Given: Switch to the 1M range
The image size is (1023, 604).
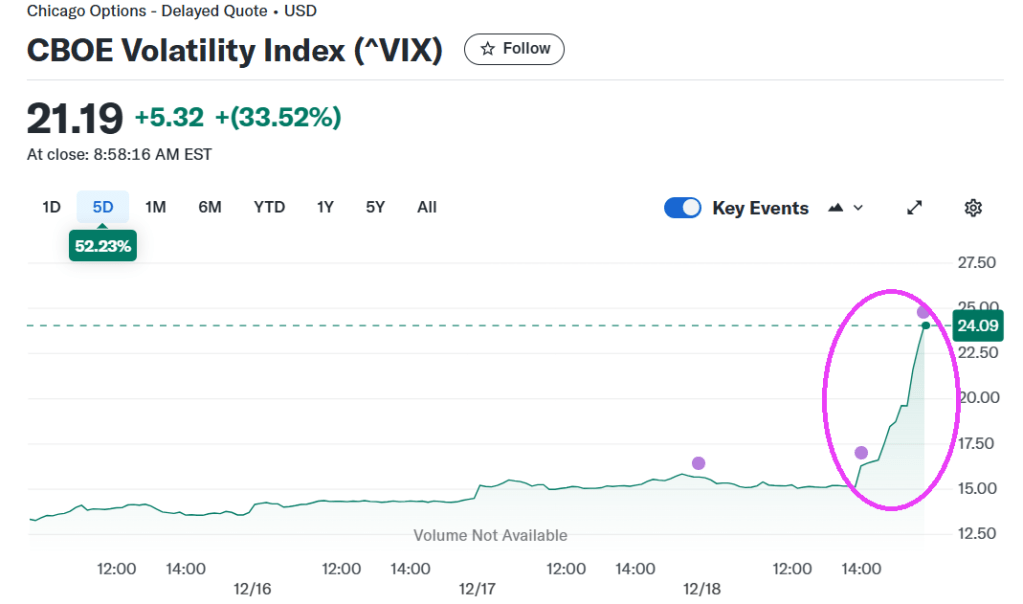Looking at the screenshot, I should pos(155,207).
